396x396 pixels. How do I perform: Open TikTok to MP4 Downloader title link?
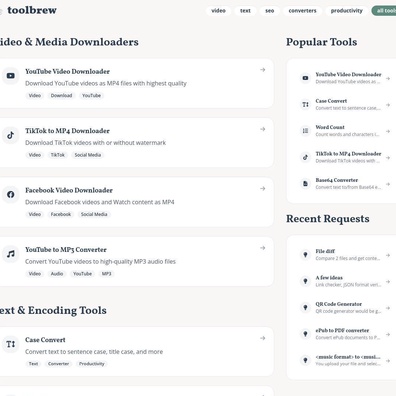coord(67,131)
